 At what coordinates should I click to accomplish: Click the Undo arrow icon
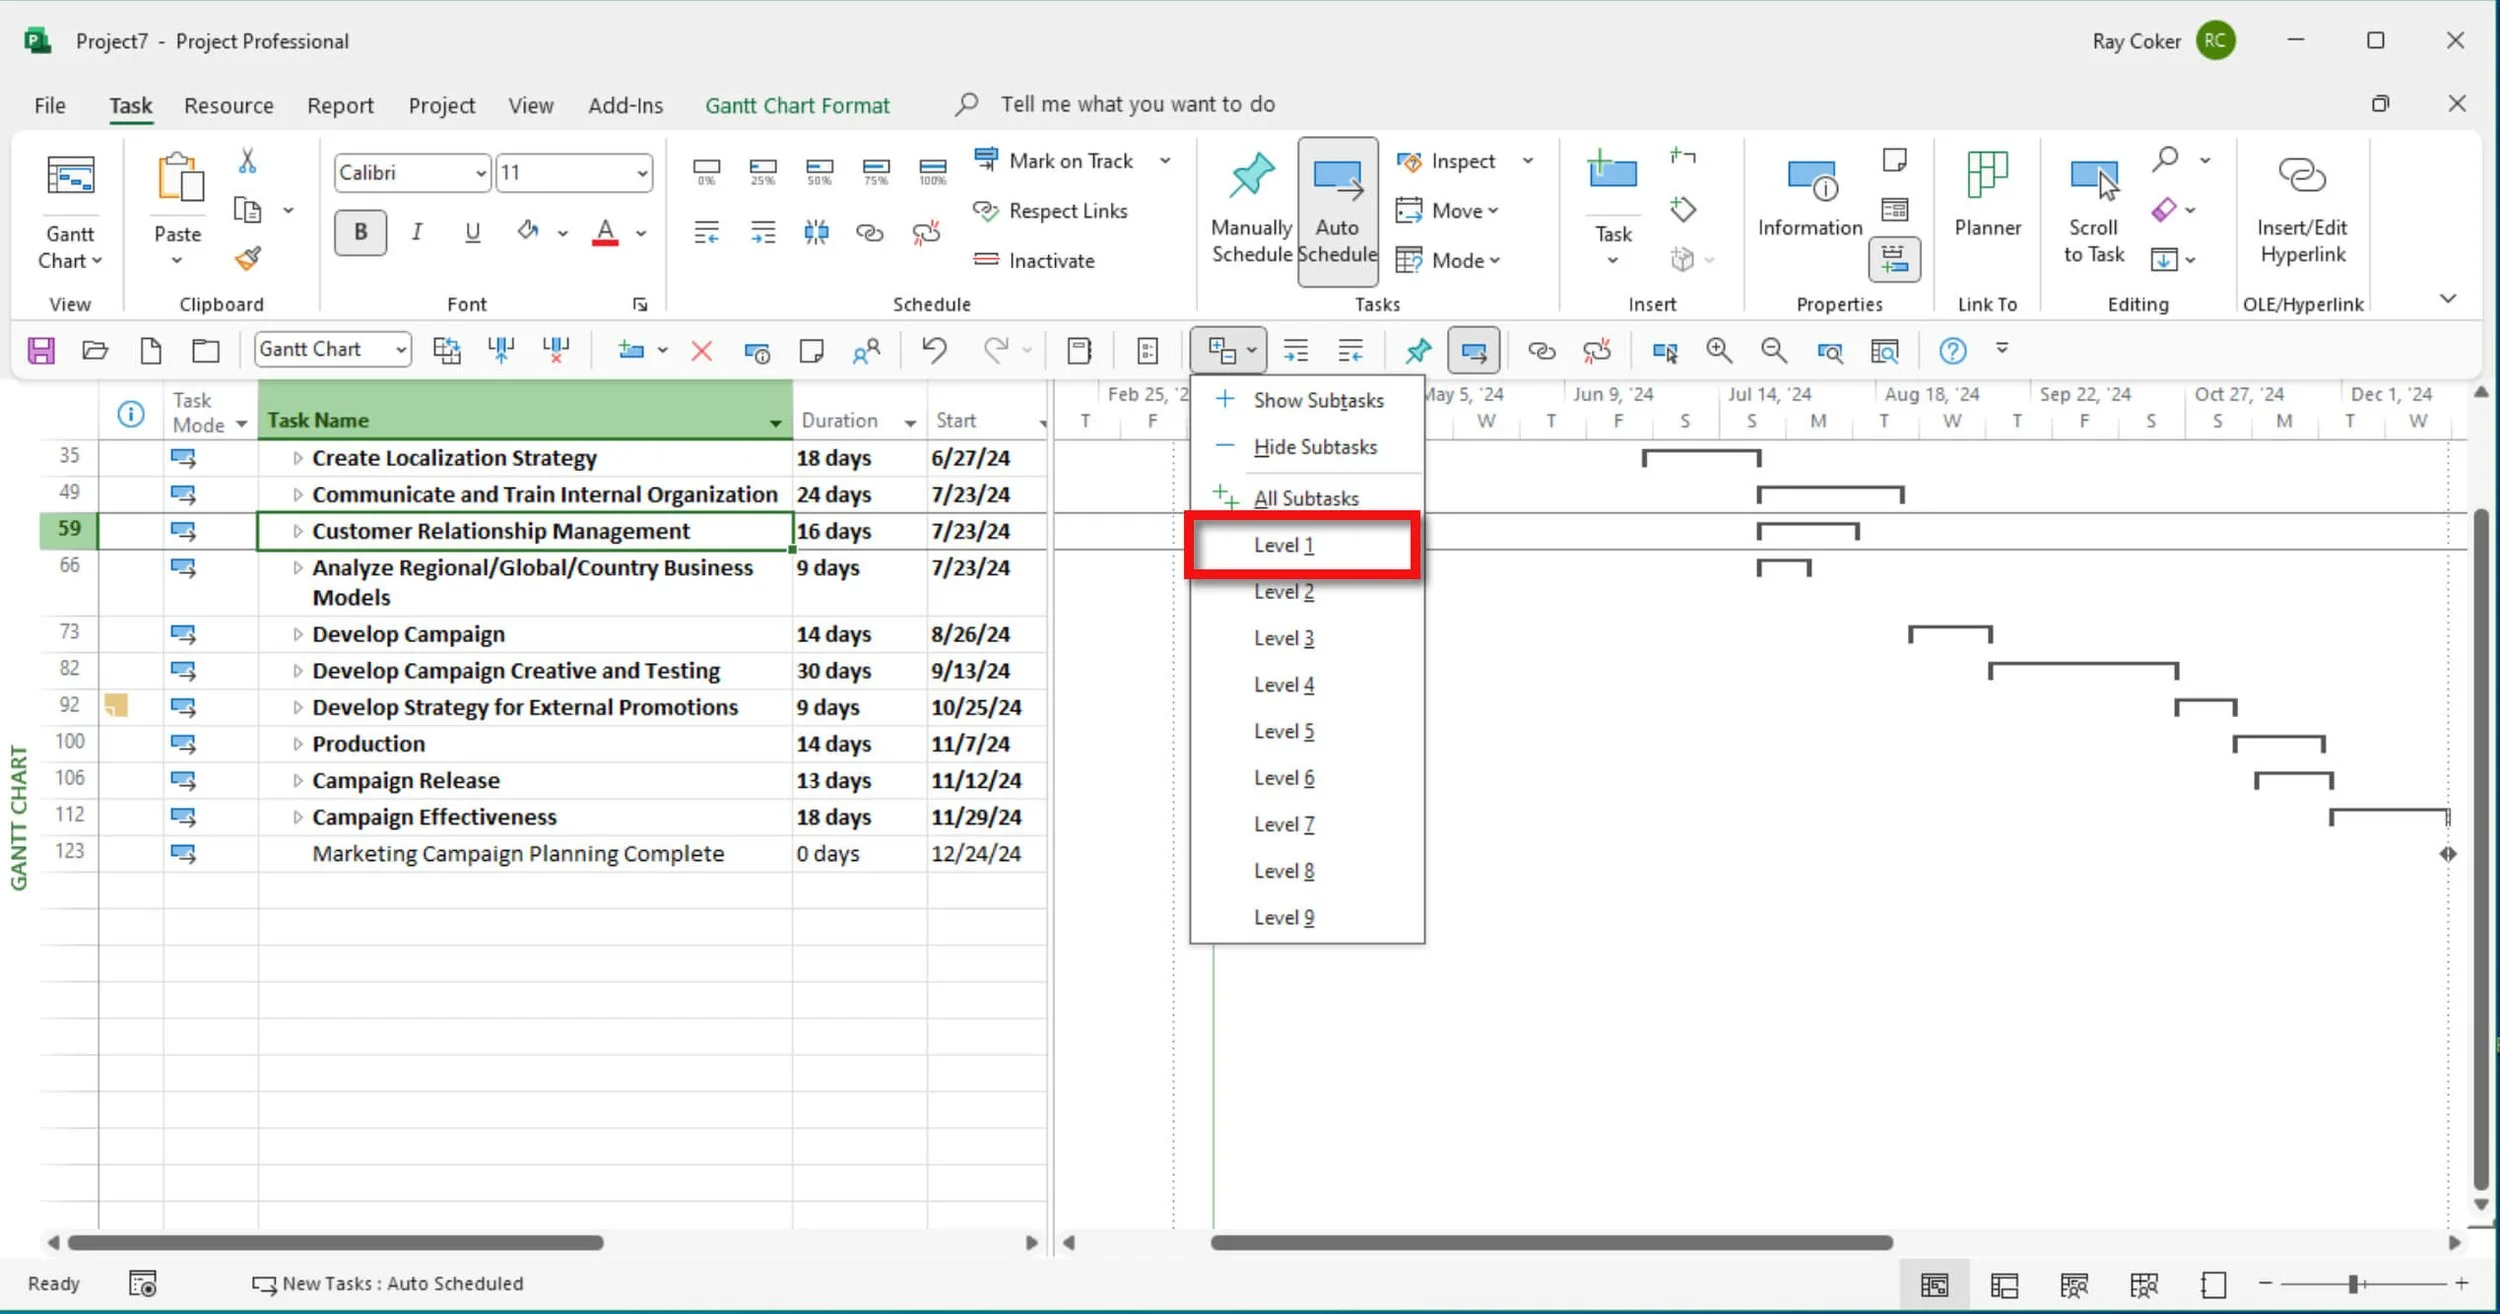pyautogui.click(x=934, y=350)
